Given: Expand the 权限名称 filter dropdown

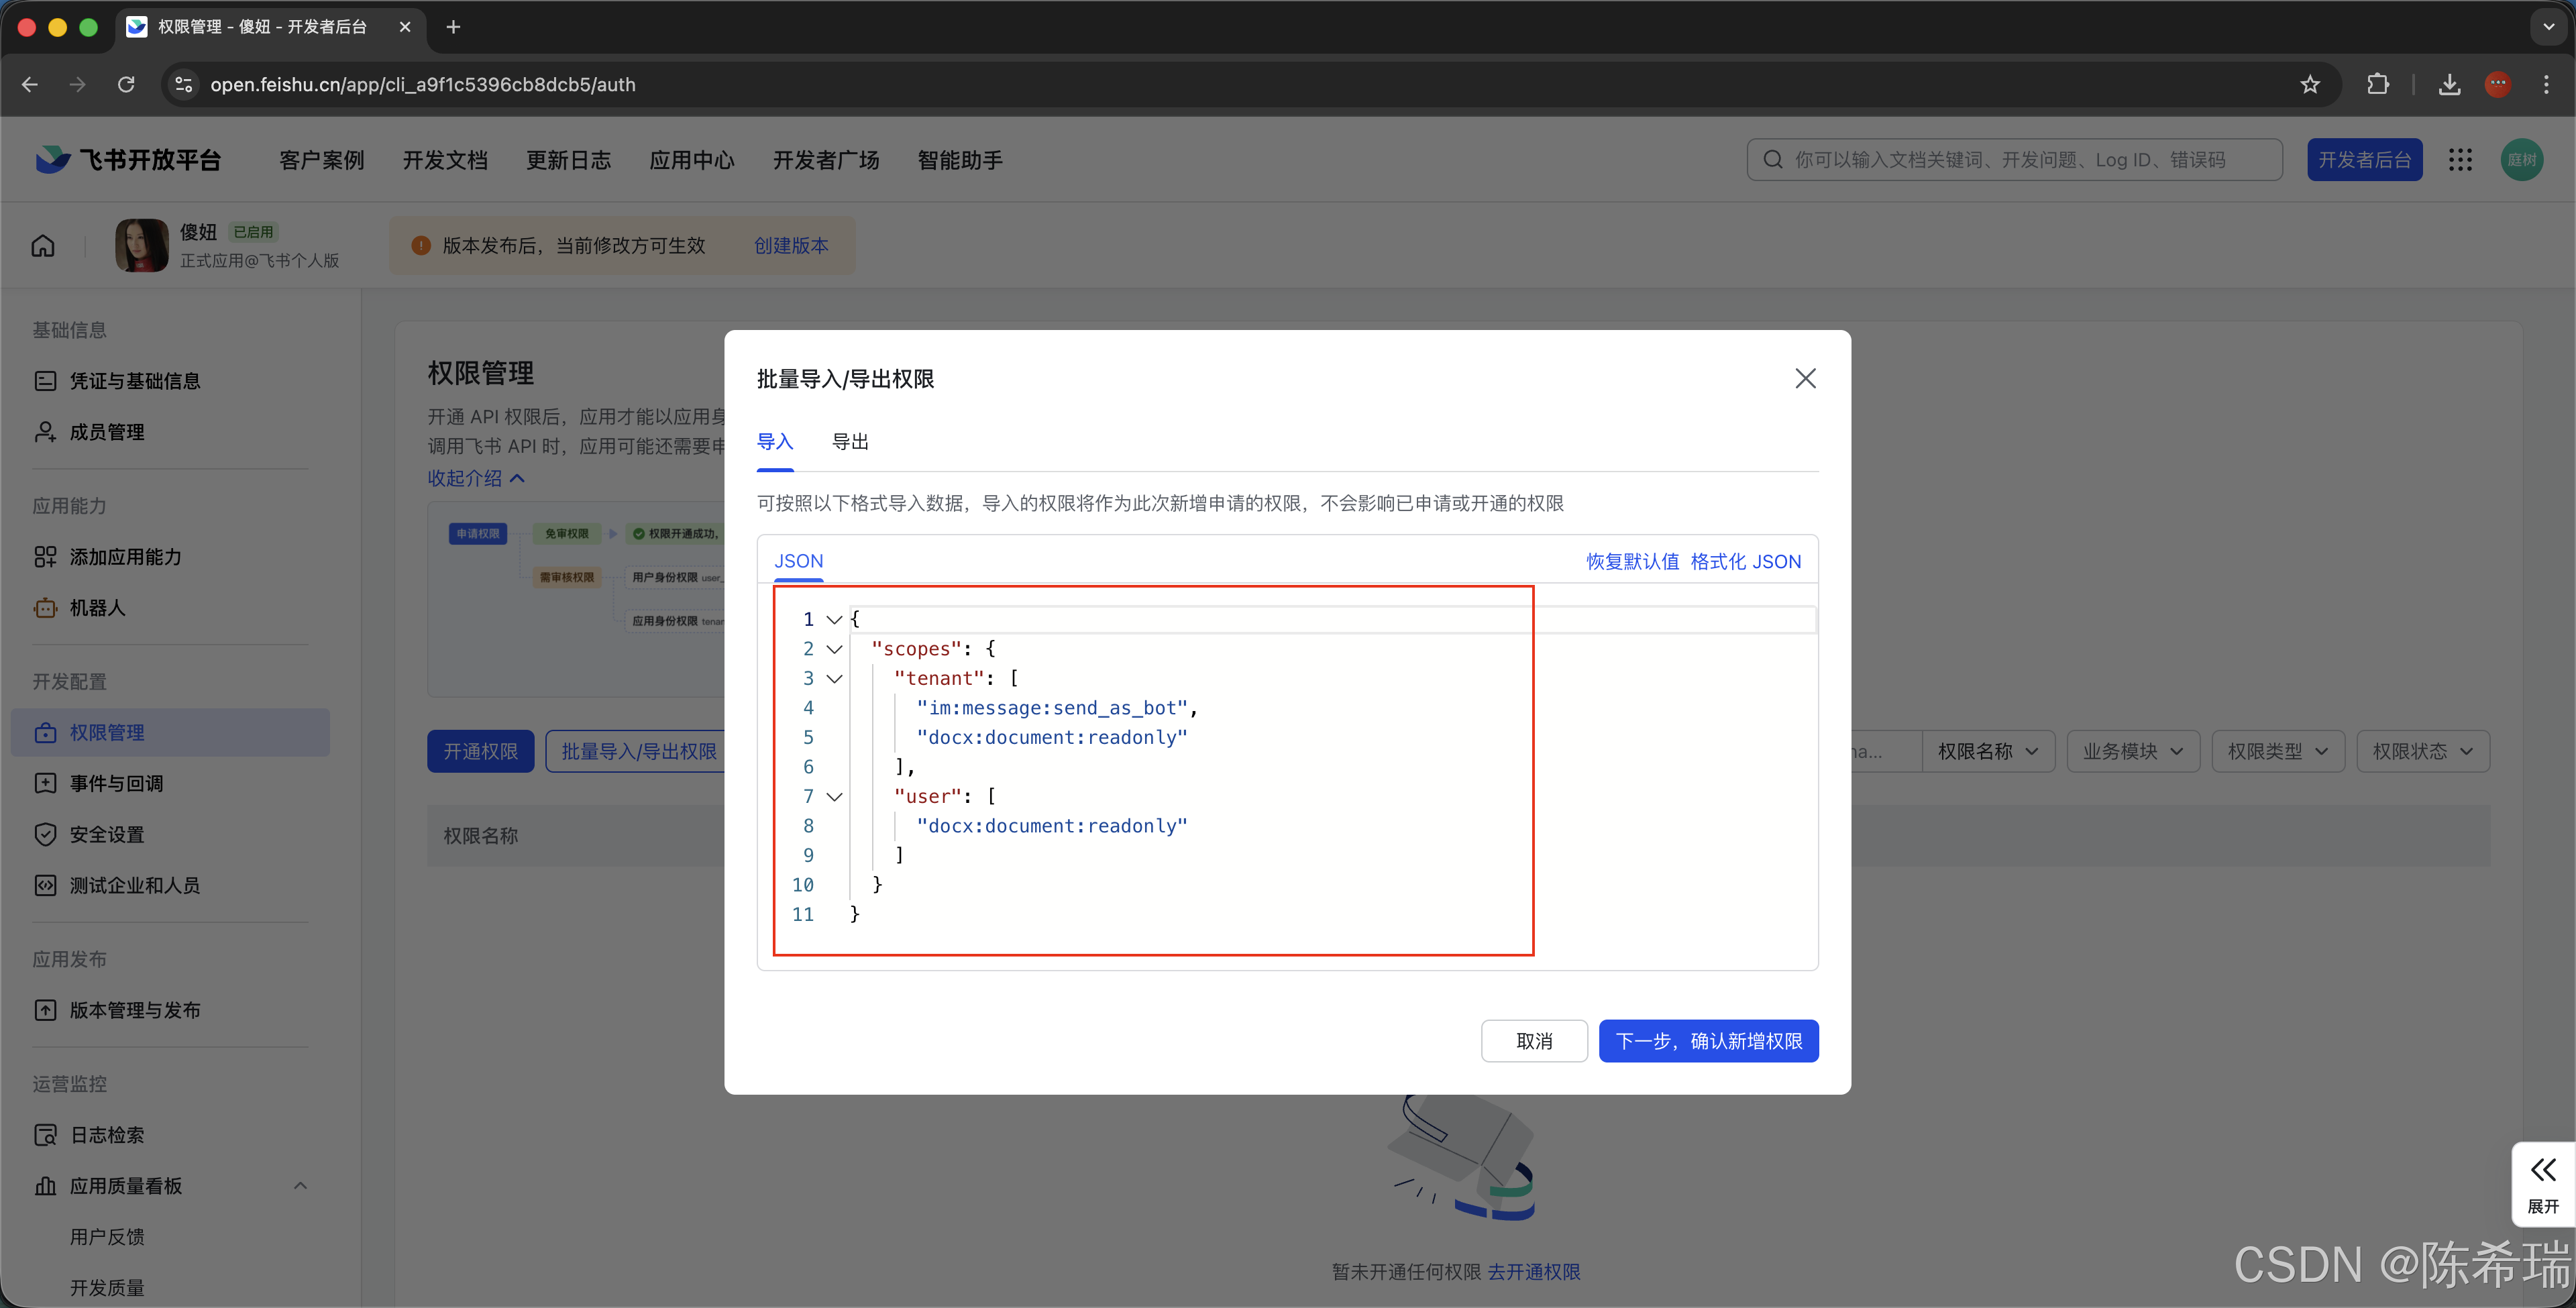Looking at the screenshot, I should point(1988,750).
